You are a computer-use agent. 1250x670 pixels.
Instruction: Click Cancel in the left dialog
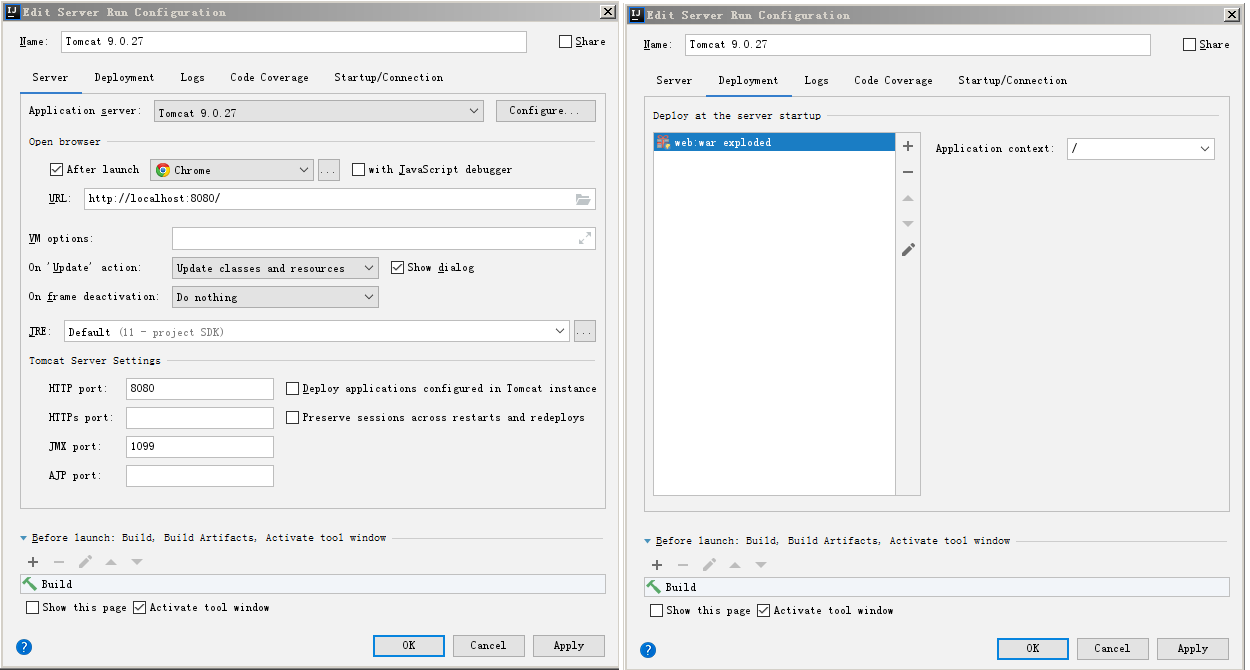[489, 646]
